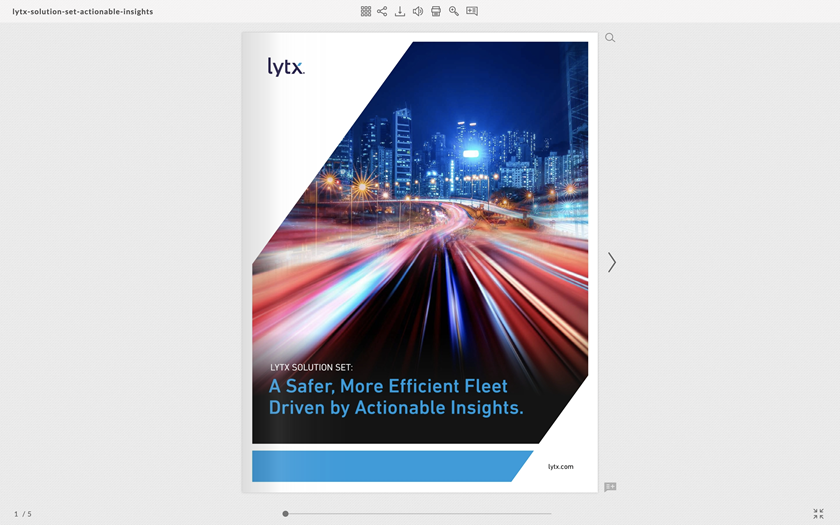Exit fullscreen using collapse arrows icon
The image size is (840, 525).
click(818, 513)
